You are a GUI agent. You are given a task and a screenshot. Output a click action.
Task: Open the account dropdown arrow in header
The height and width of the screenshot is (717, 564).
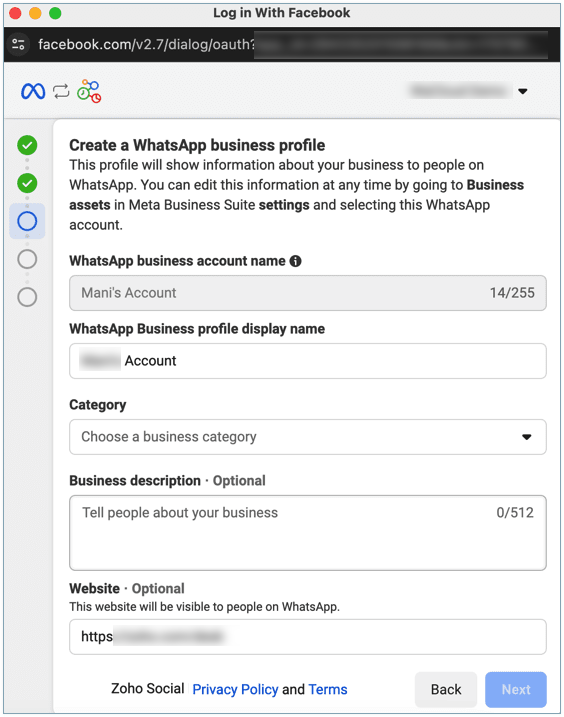click(x=523, y=91)
